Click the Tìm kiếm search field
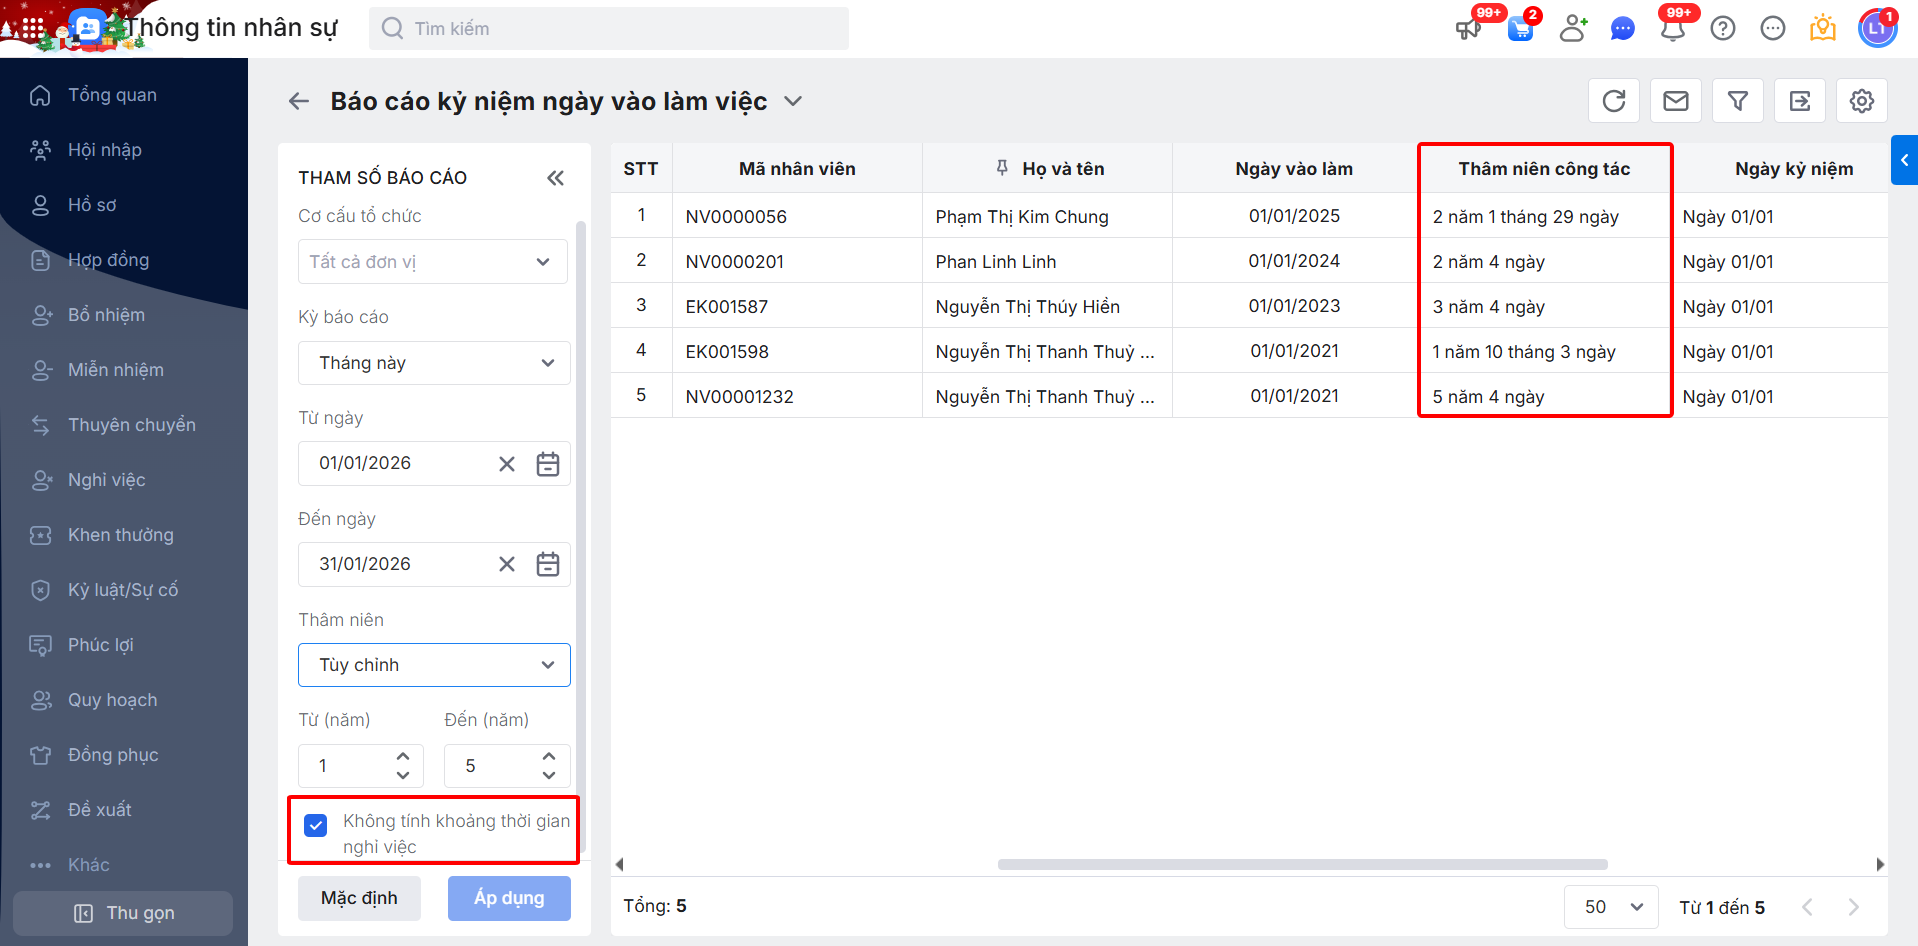 pyautogui.click(x=608, y=29)
